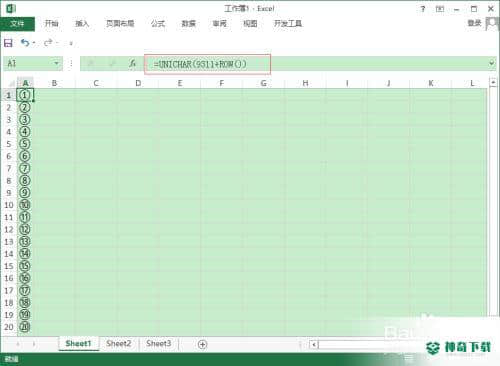Select row 10 header
The height and width of the screenshot is (366, 500).
(9, 205)
